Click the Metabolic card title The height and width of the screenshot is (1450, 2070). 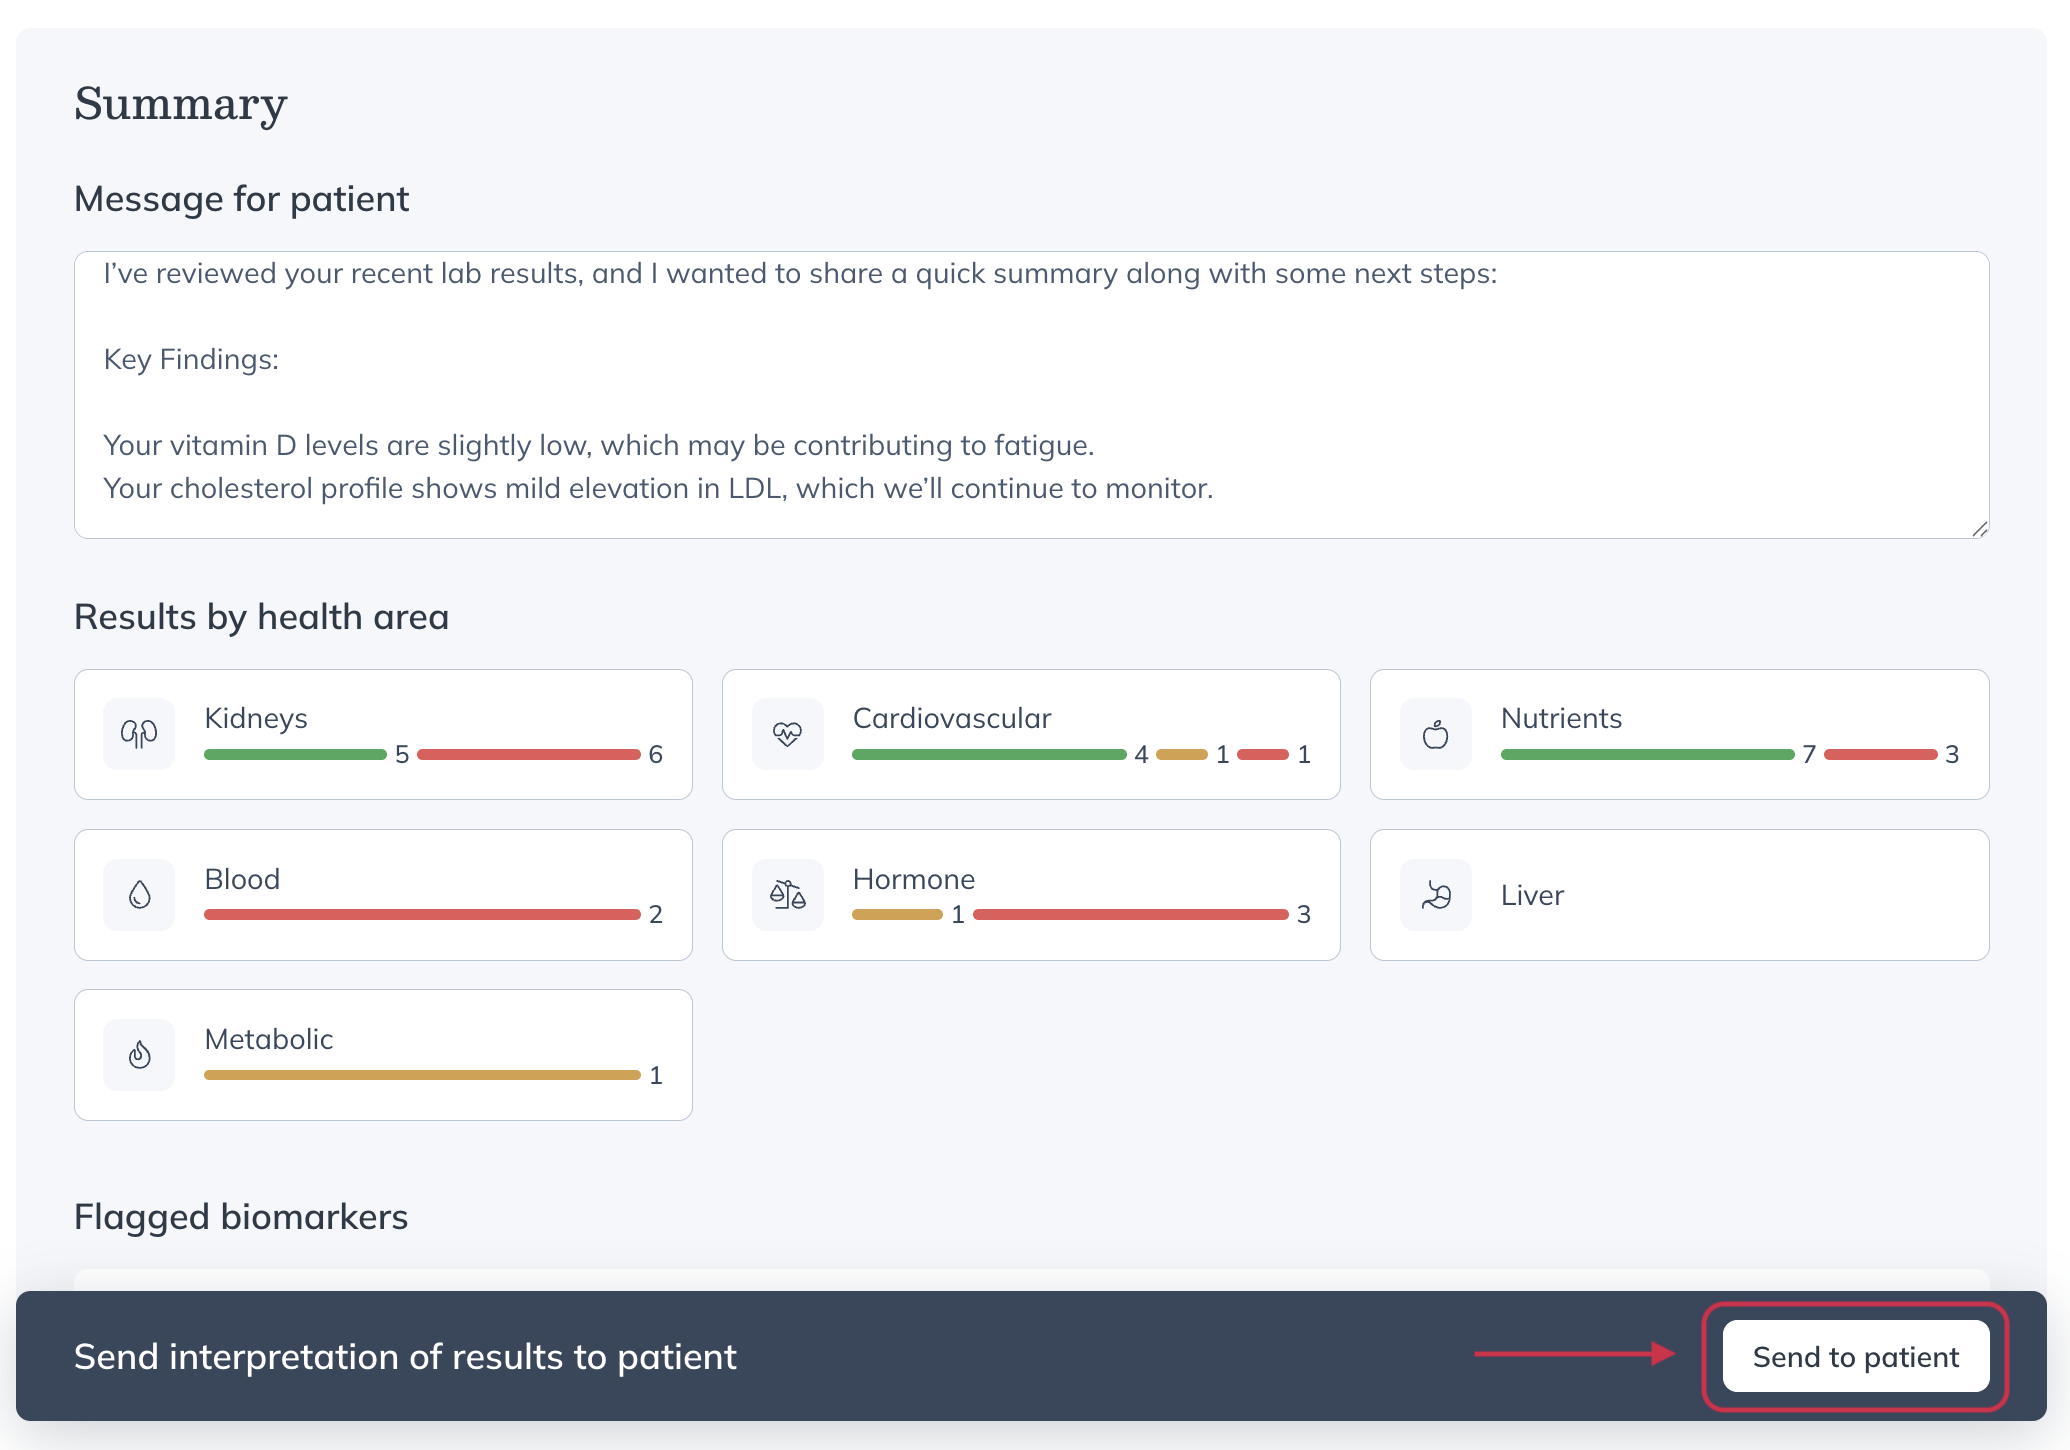click(268, 1039)
